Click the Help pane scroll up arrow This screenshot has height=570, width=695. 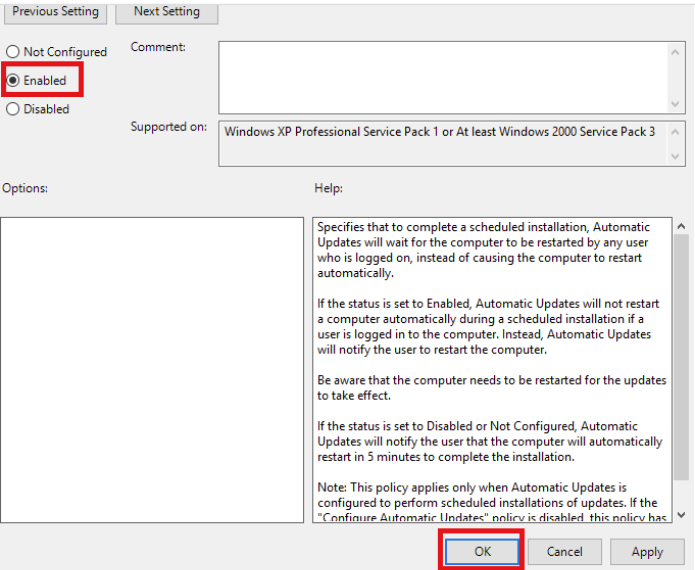point(681,226)
